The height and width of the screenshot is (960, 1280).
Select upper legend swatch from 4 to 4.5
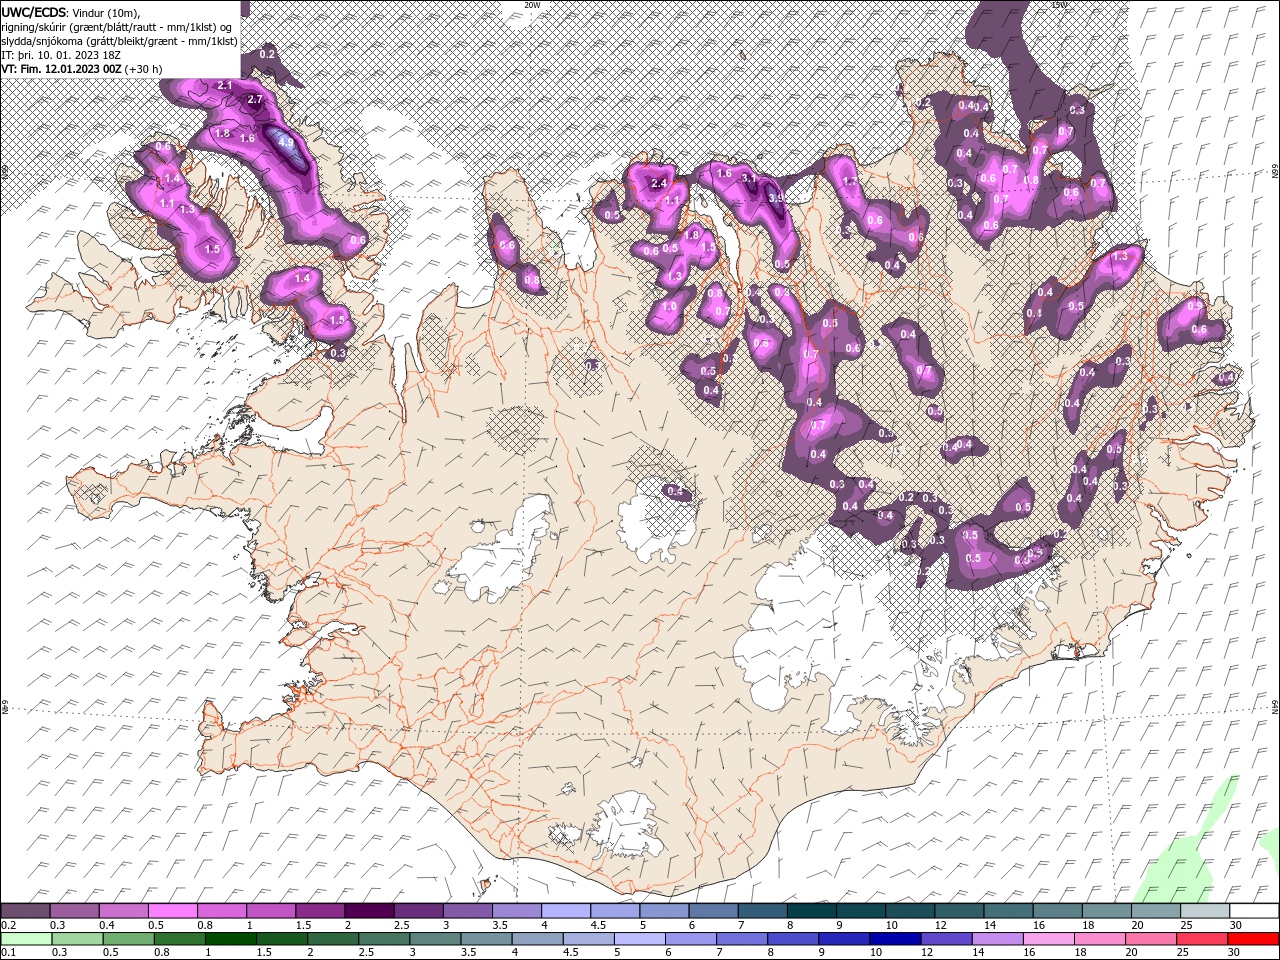click(x=566, y=911)
